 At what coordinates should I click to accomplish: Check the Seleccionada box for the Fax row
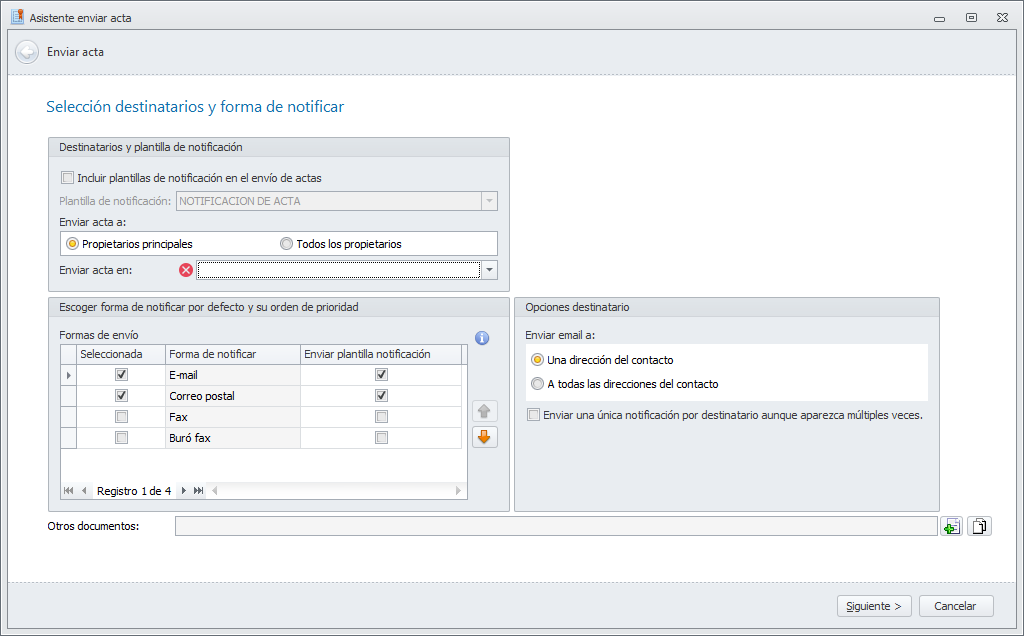(121, 417)
